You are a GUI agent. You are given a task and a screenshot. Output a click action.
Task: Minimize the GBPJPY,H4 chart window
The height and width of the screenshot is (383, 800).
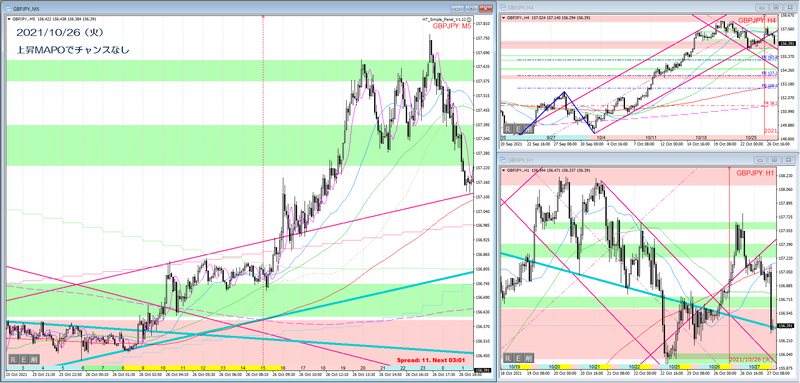click(762, 7)
